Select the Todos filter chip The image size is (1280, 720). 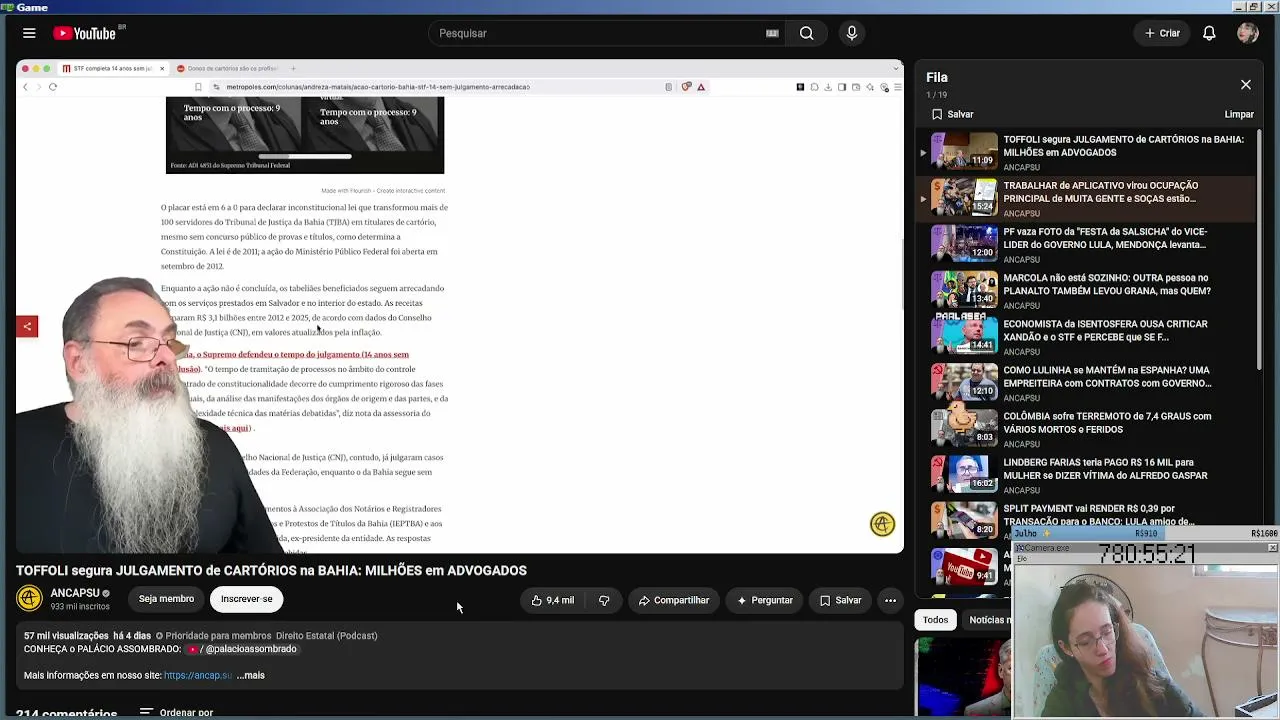(x=936, y=620)
